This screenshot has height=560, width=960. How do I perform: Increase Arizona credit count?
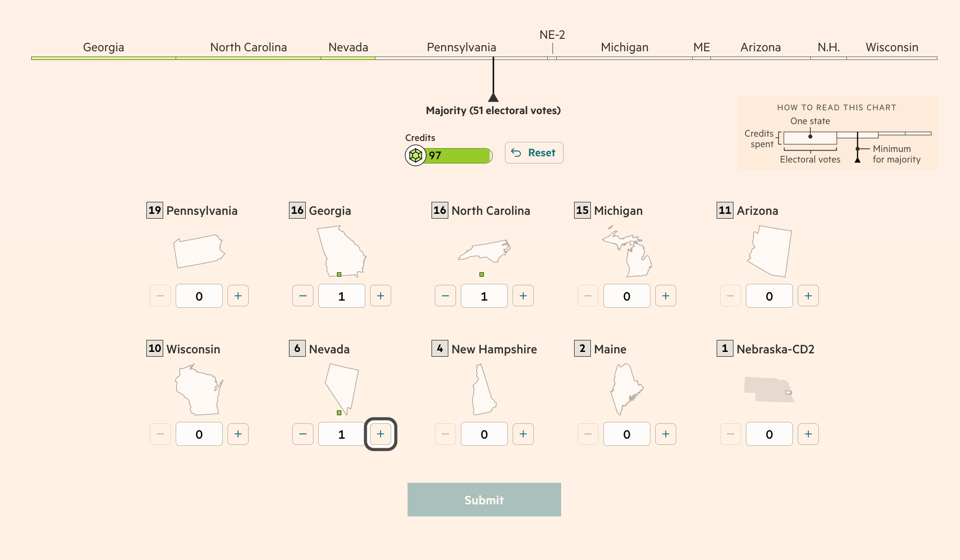(808, 296)
